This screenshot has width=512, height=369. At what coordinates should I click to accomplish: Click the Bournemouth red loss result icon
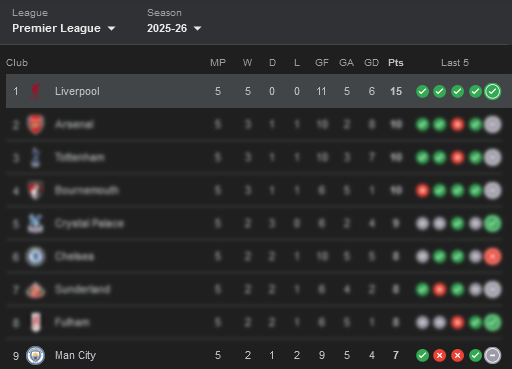pyautogui.click(x=422, y=190)
